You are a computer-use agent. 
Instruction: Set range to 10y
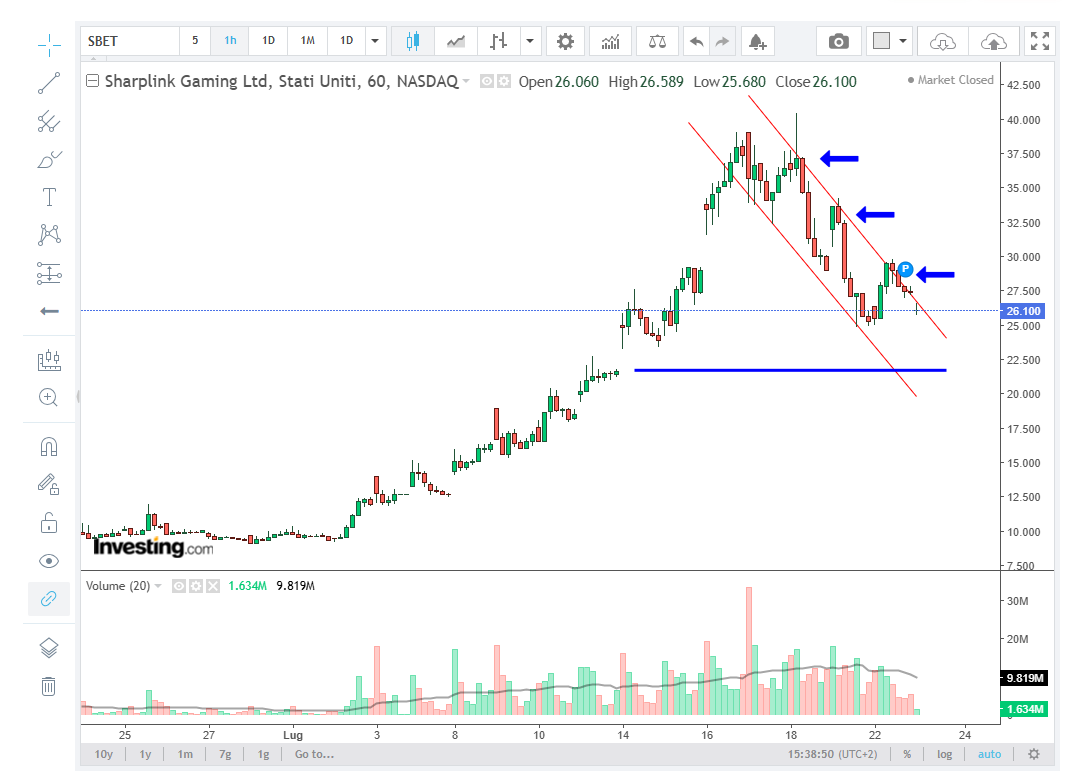(103, 754)
